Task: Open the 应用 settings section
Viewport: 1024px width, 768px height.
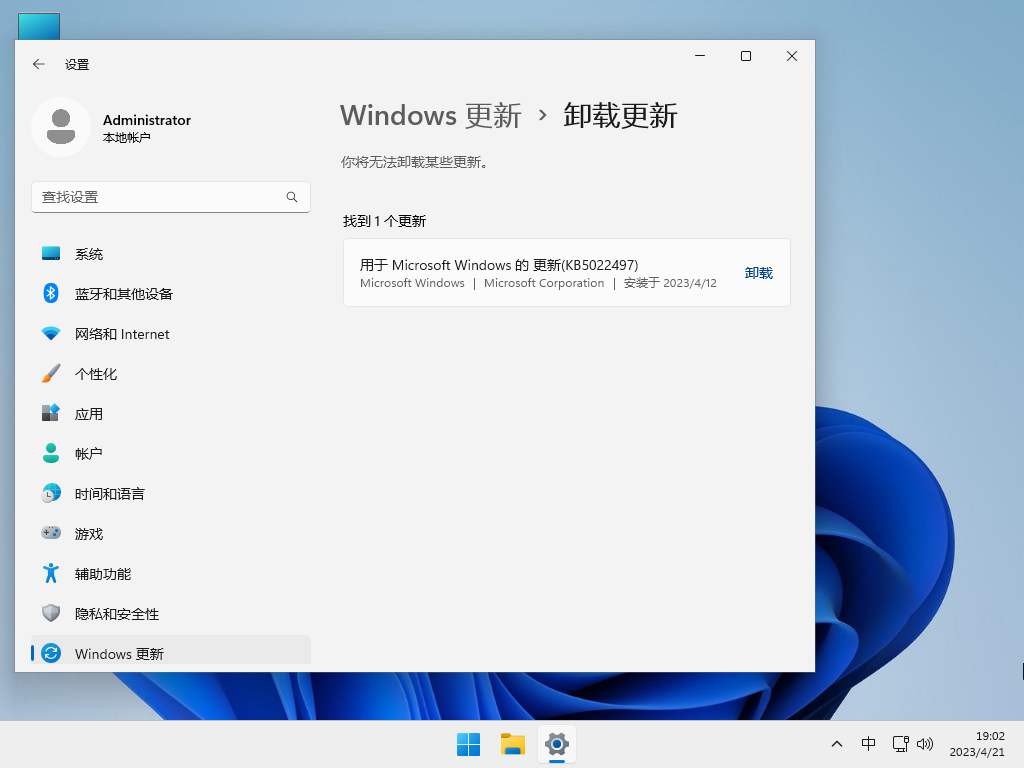Action: (88, 413)
